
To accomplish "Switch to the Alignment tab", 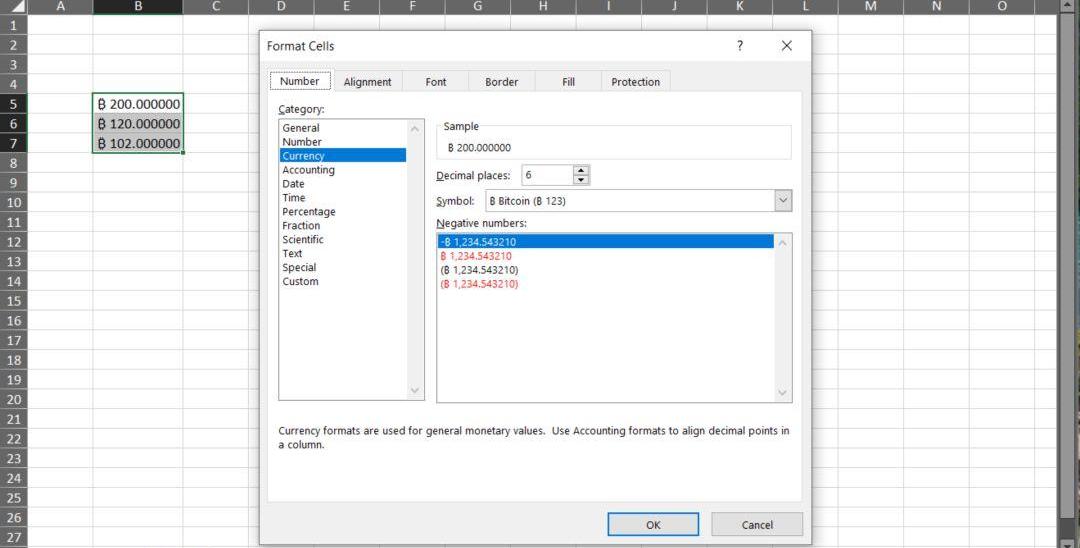I will 367,82.
